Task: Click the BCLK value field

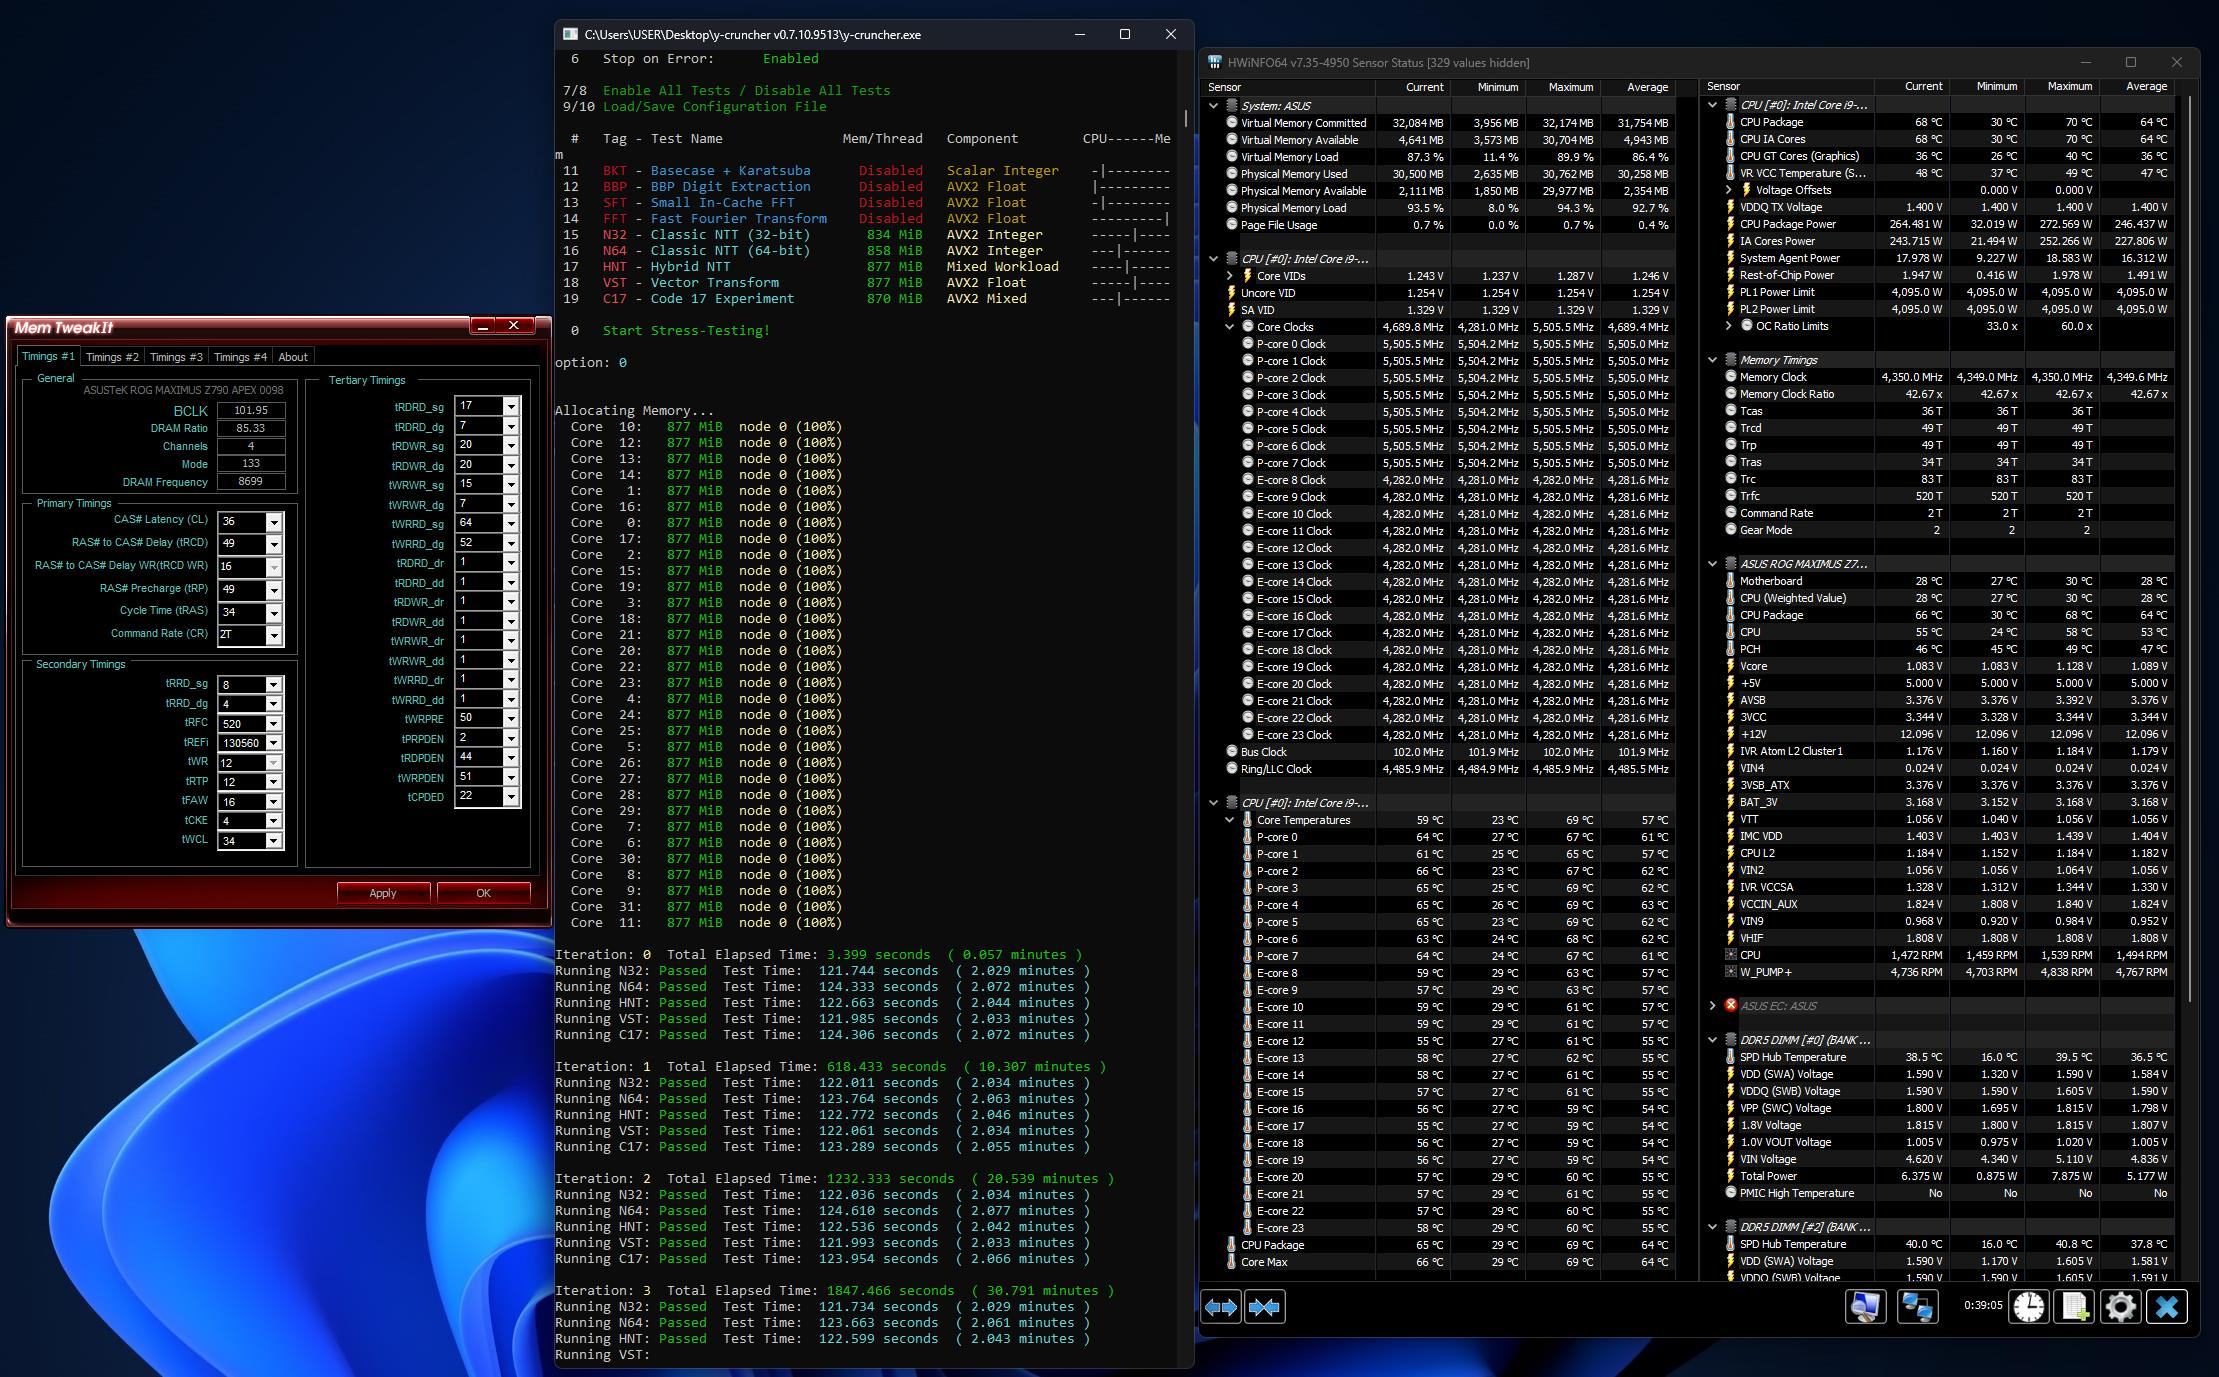Action: 251,410
